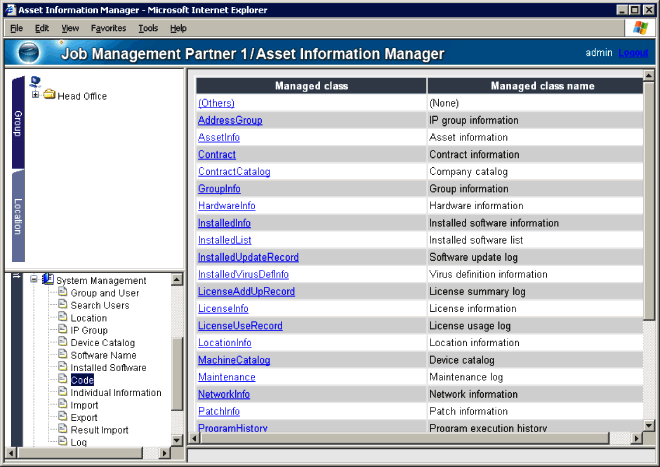Open the LicenseAddUpRecord link
Image resolution: width=660 pixels, height=467 pixels.
(246, 291)
